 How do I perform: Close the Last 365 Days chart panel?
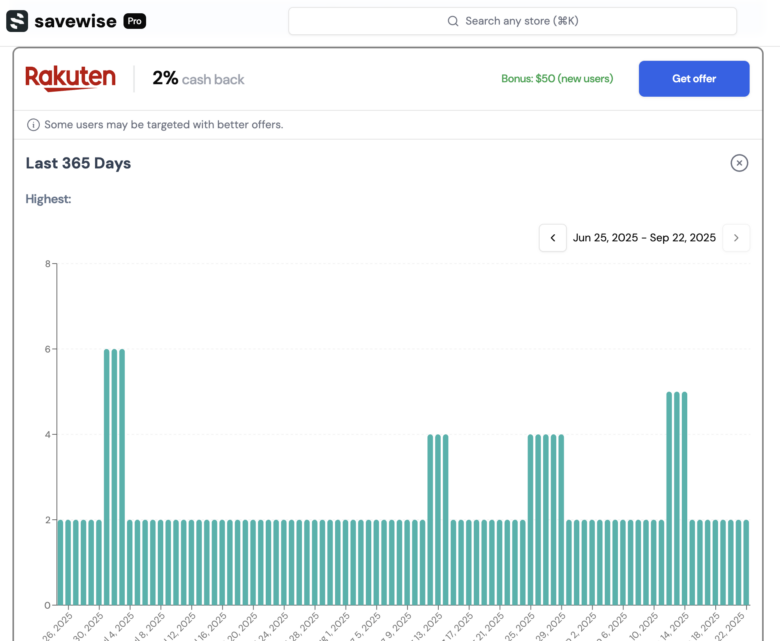[x=739, y=163]
